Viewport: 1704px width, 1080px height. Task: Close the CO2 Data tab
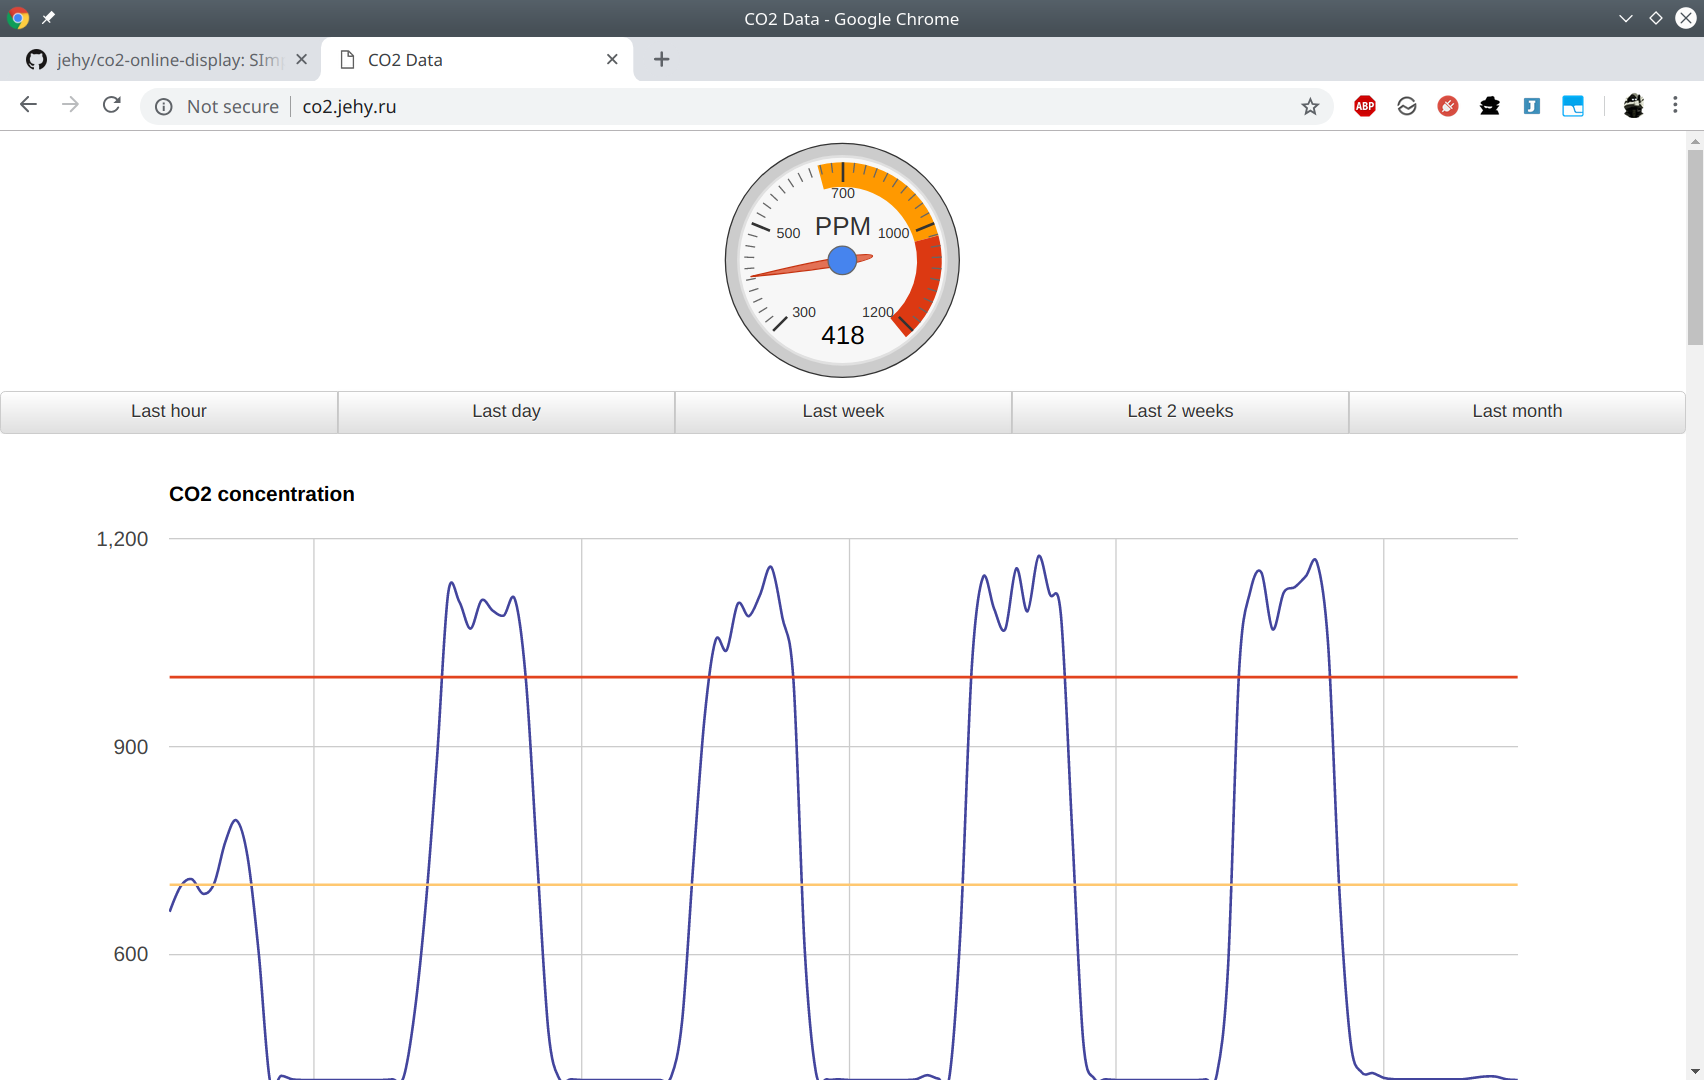pyautogui.click(x=612, y=59)
